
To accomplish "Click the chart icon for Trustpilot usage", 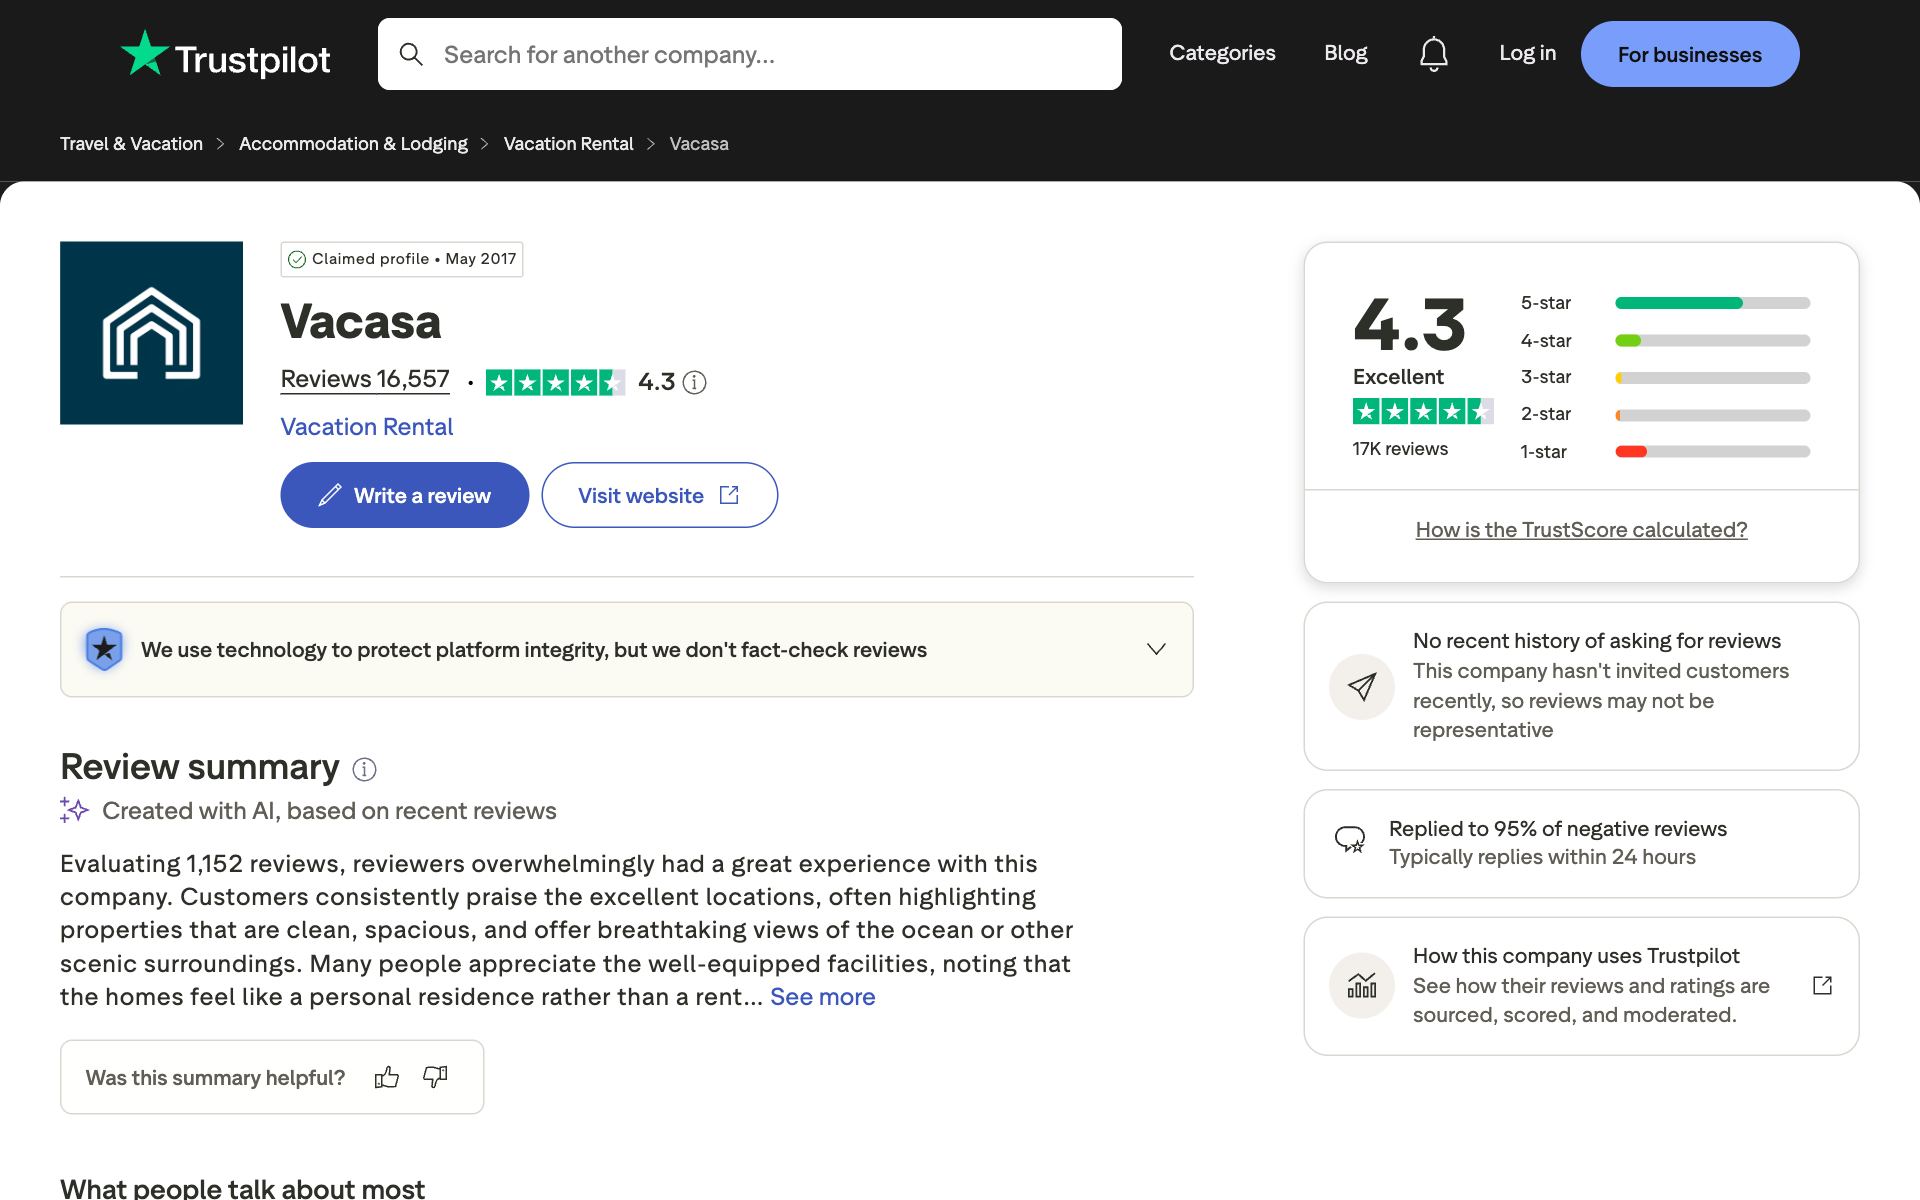I will tap(1361, 986).
